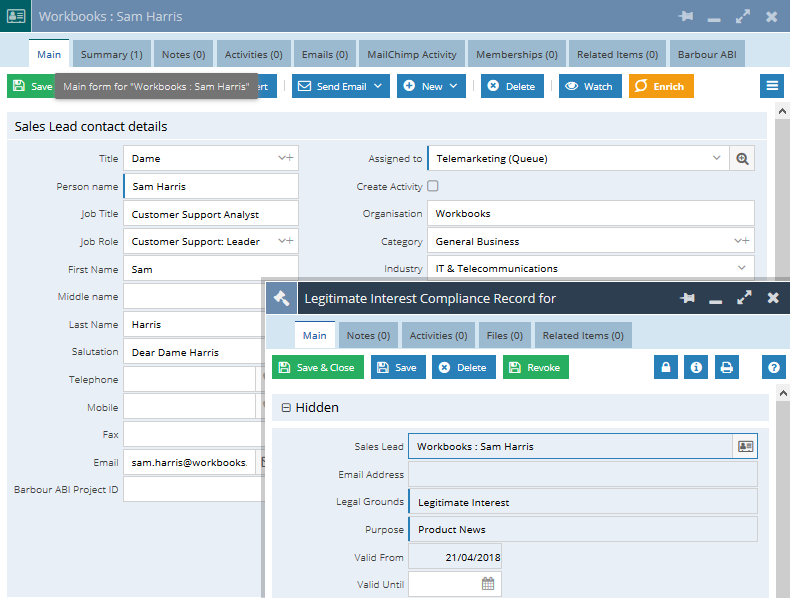
Task: Click the Legal Grounds field
Action: click(583, 502)
